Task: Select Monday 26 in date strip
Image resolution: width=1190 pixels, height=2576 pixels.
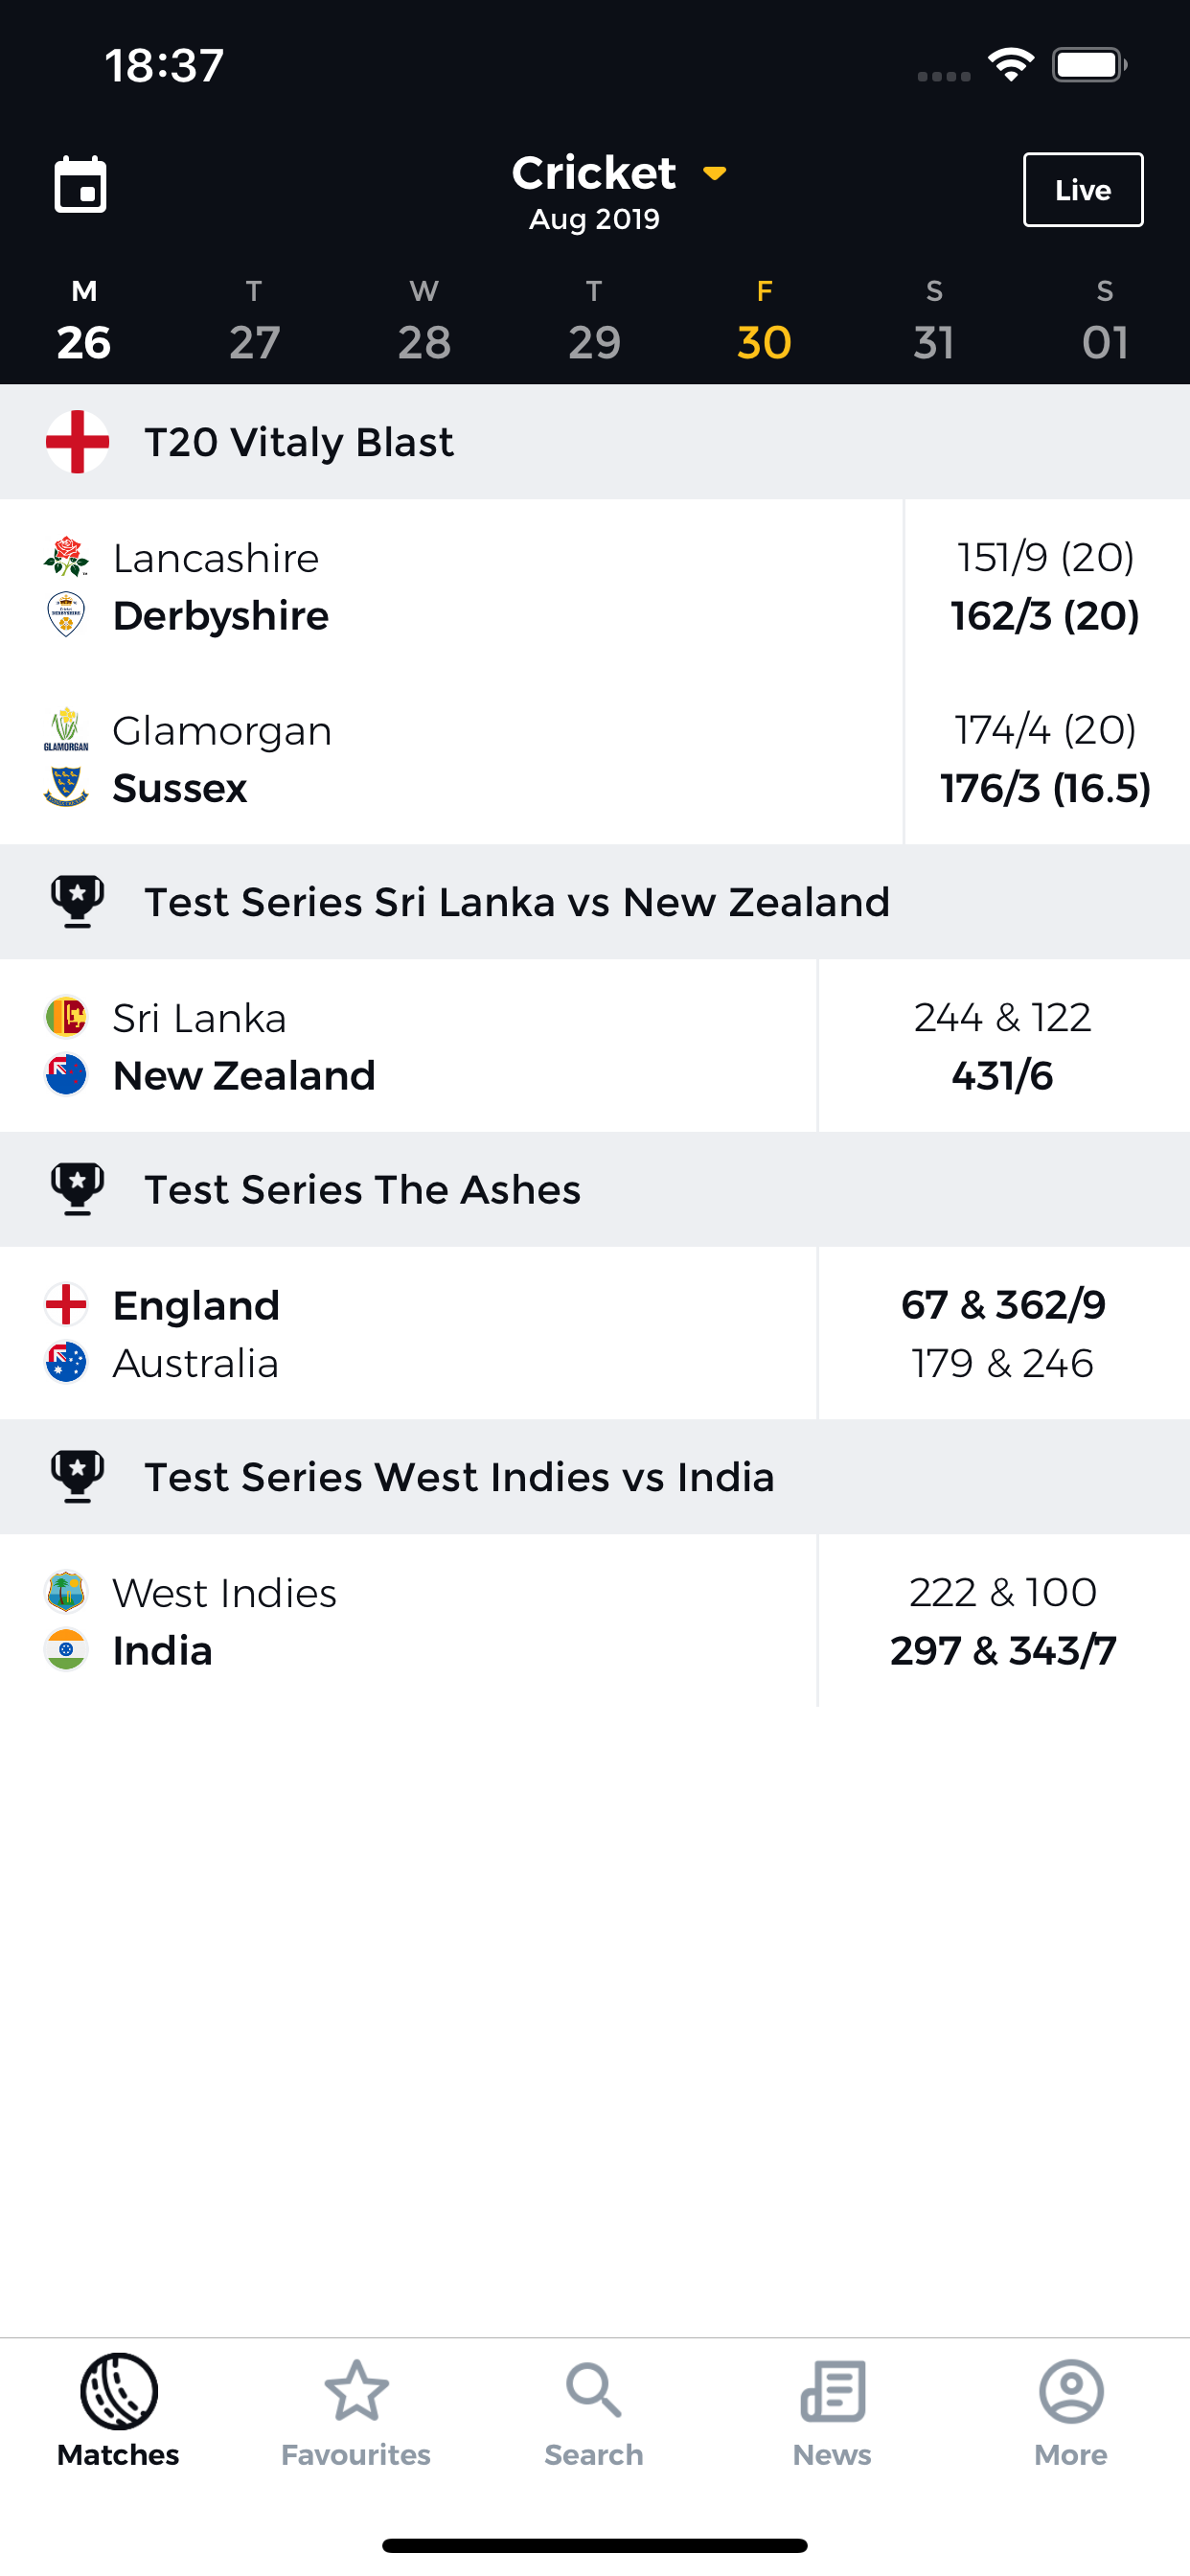Action: [x=84, y=321]
